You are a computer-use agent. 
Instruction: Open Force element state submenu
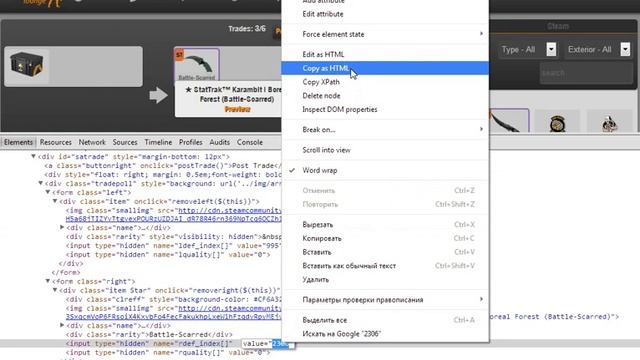click(x=385, y=34)
